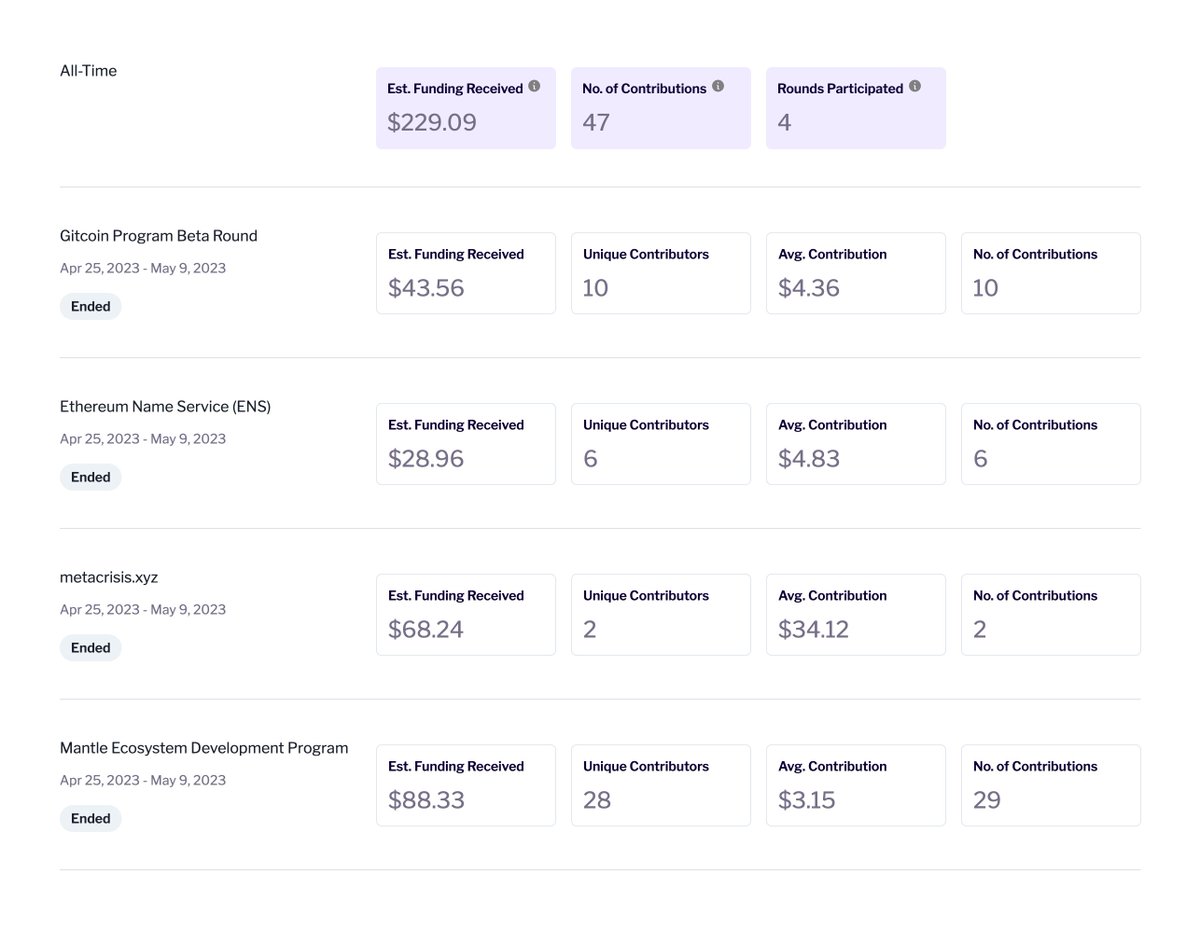Viewport: 1200px width, 930px height.
Task: Click the 28 Unique Contributors card
Action: click(x=661, y=785)
